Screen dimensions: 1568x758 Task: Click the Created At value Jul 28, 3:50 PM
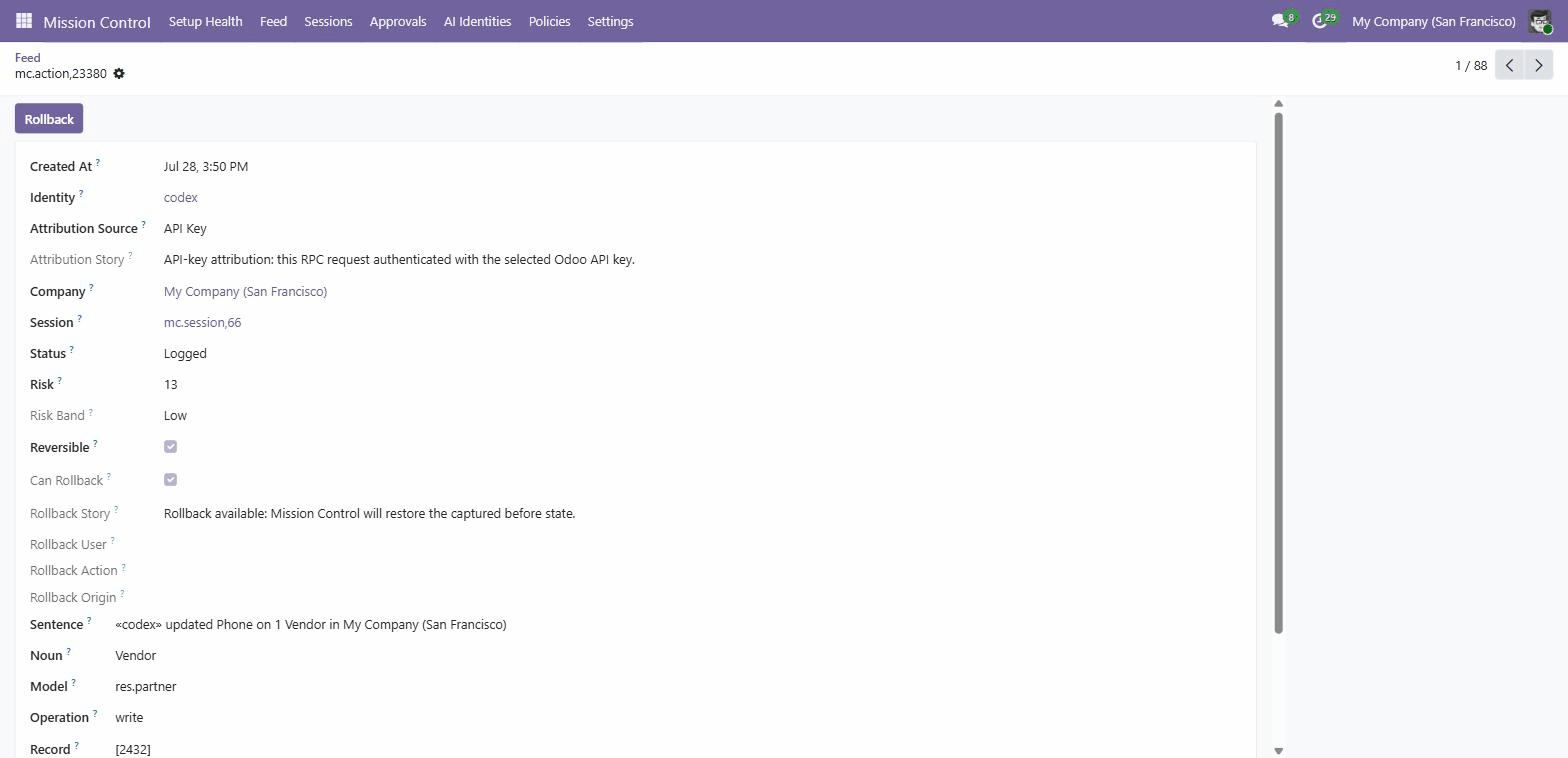(206, 166)
